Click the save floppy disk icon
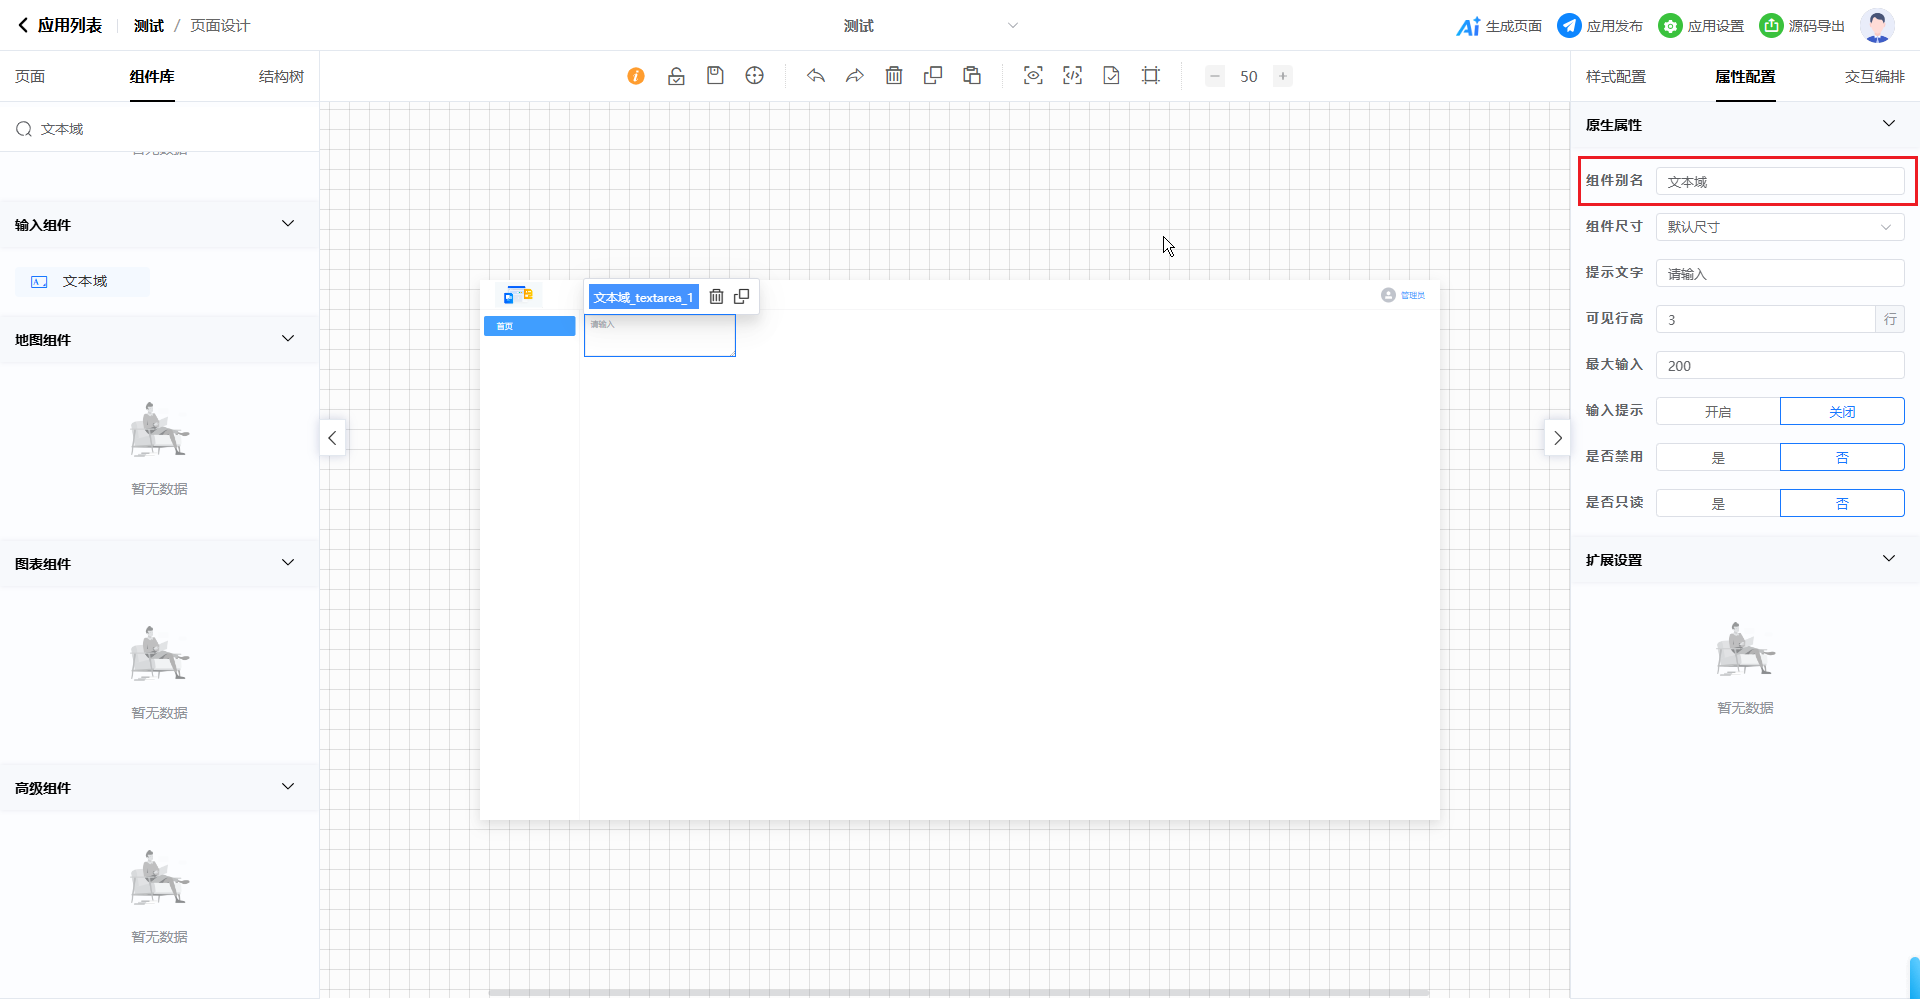 tap(715, 76)
